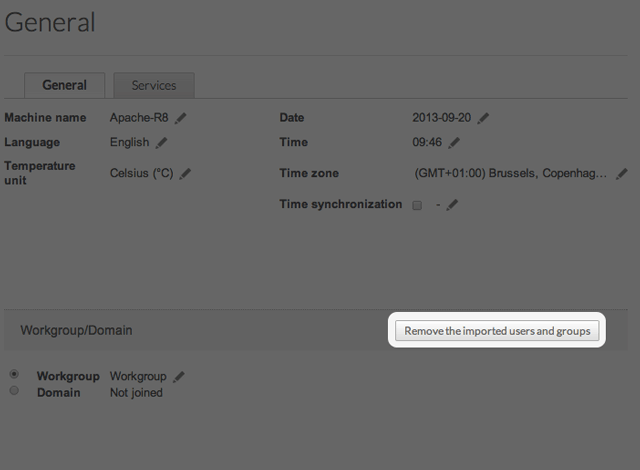The image size is (640, 470).
Task: Edit the Machine name with pencil icon
Action: [181, 118]
